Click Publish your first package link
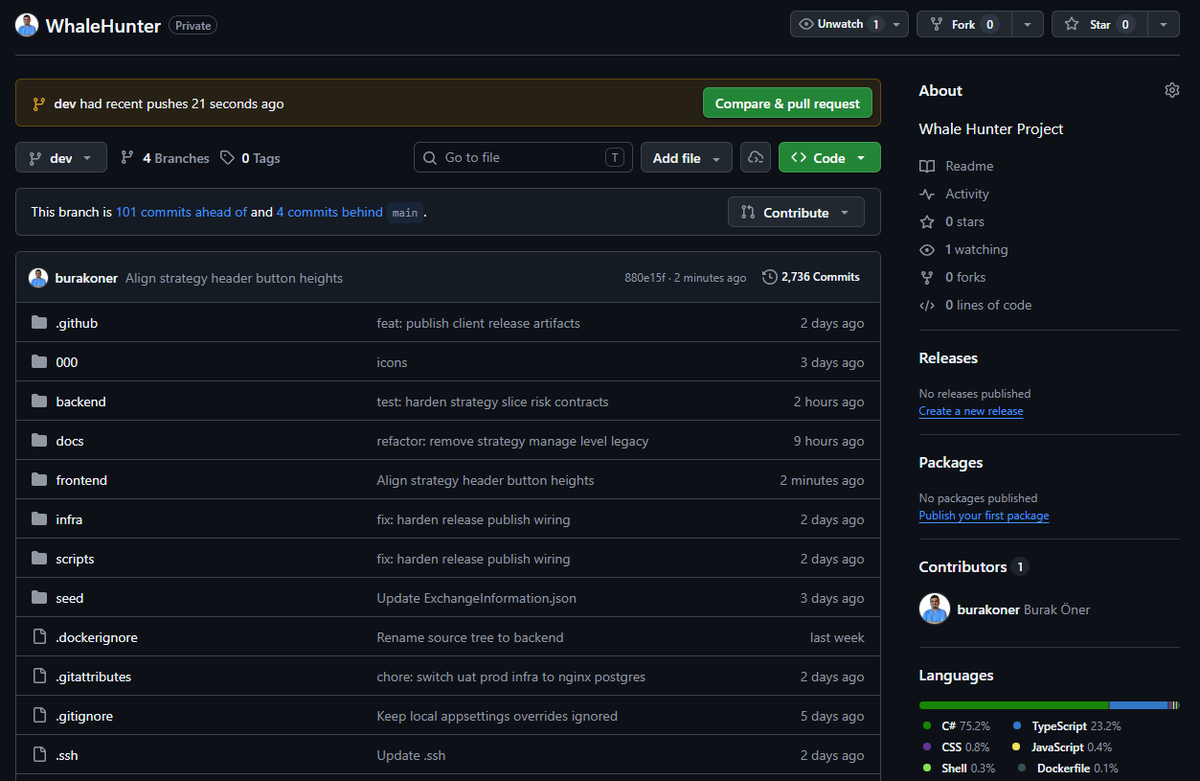The image size is (1200, 781). [x=984, y=516]
